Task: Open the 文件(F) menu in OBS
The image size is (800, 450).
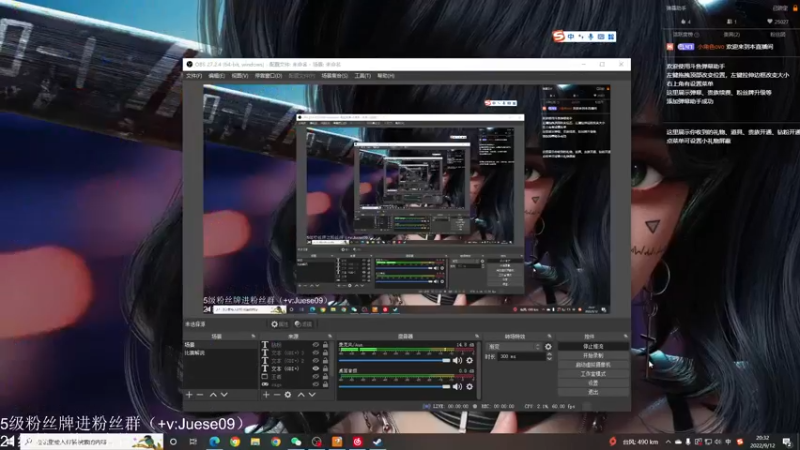Action: [194, 76]
